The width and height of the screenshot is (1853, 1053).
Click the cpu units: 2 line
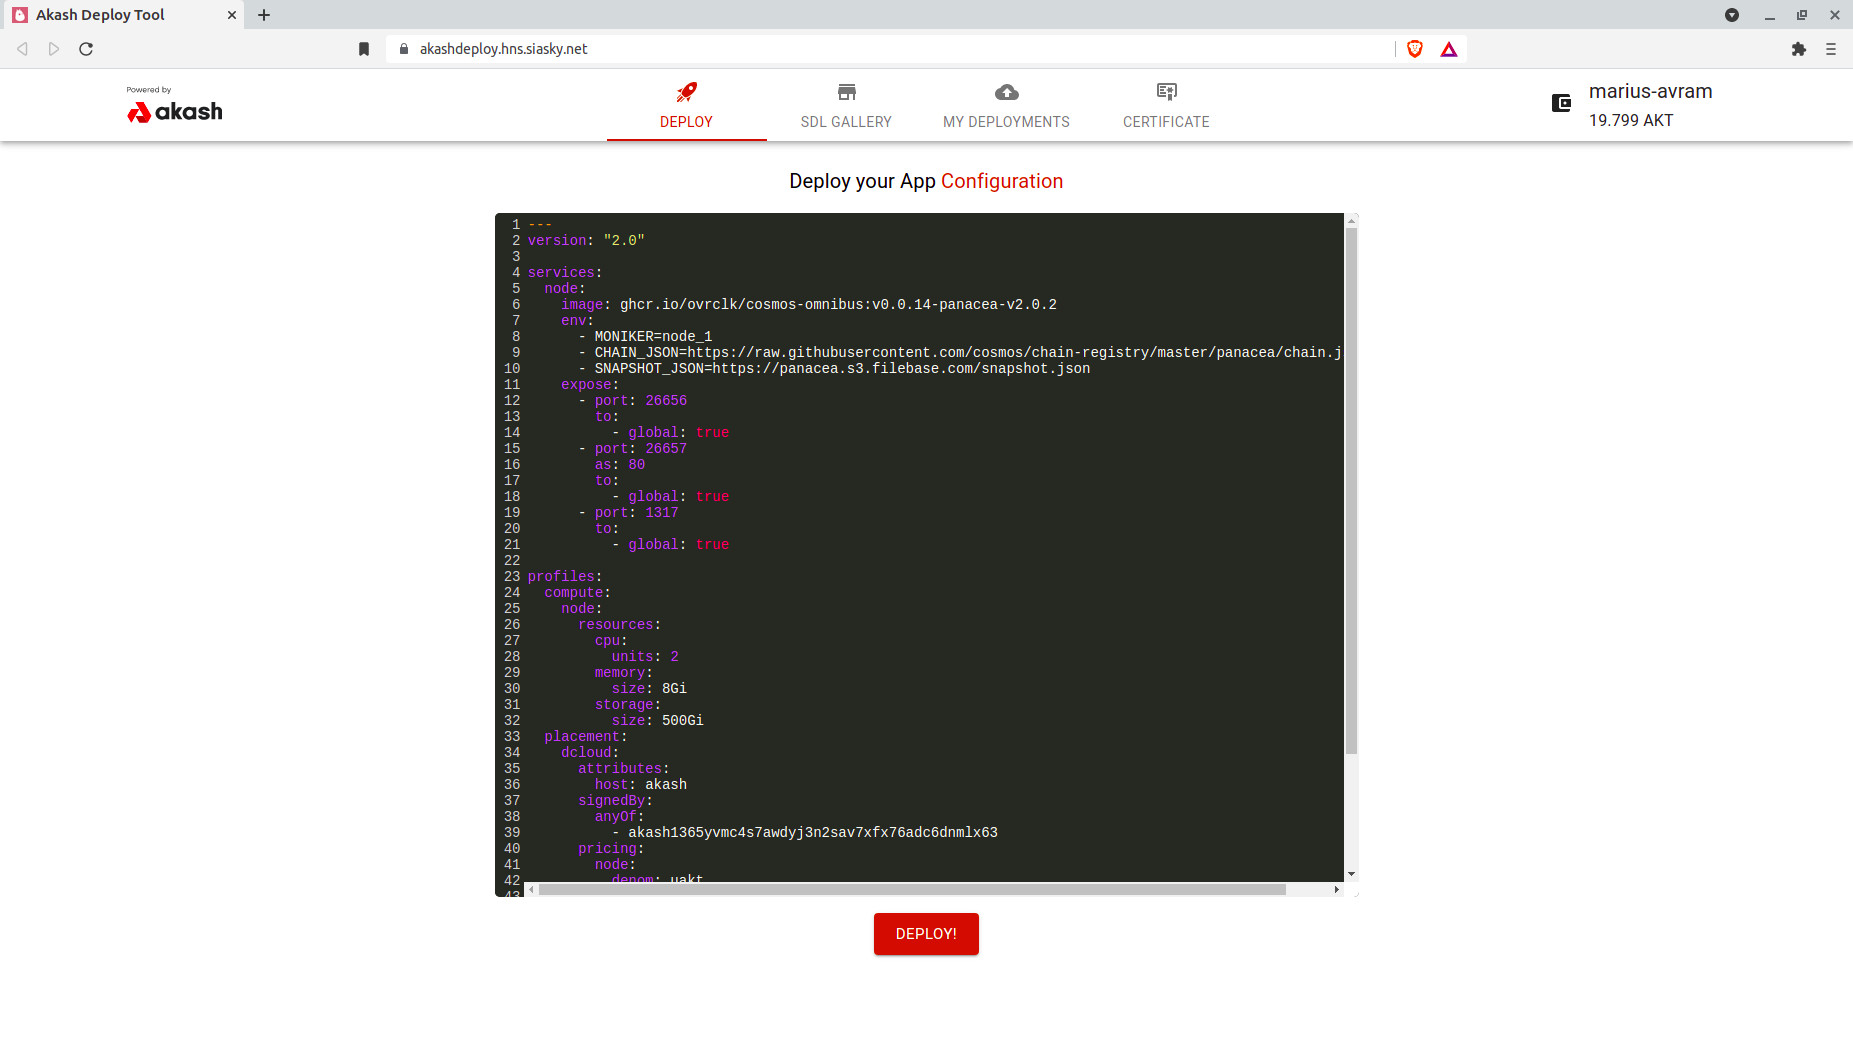(645, 657)
